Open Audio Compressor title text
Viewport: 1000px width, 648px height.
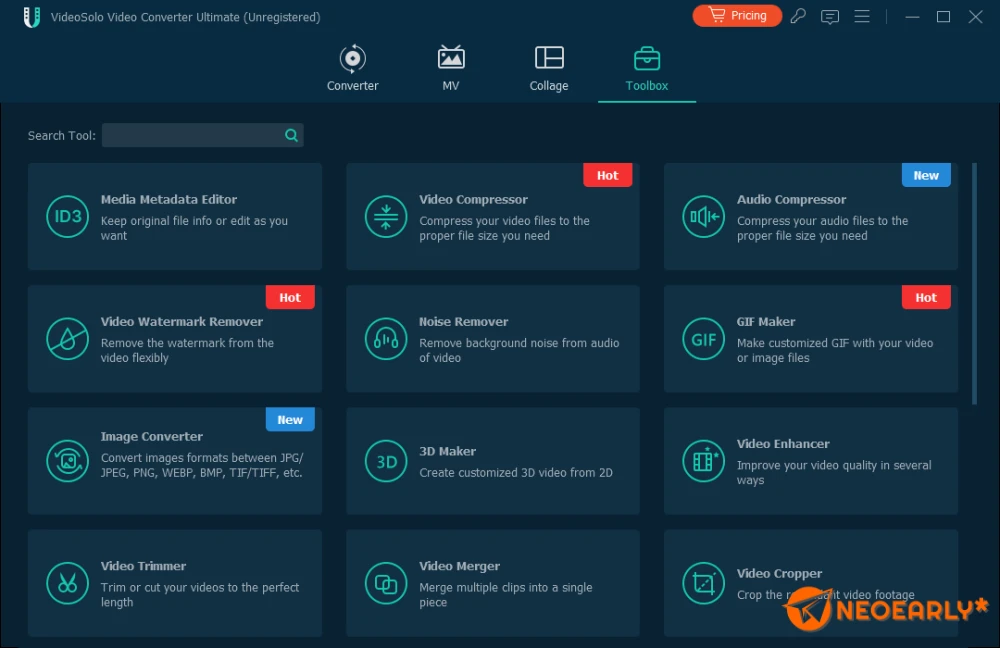tap(791, 199)
